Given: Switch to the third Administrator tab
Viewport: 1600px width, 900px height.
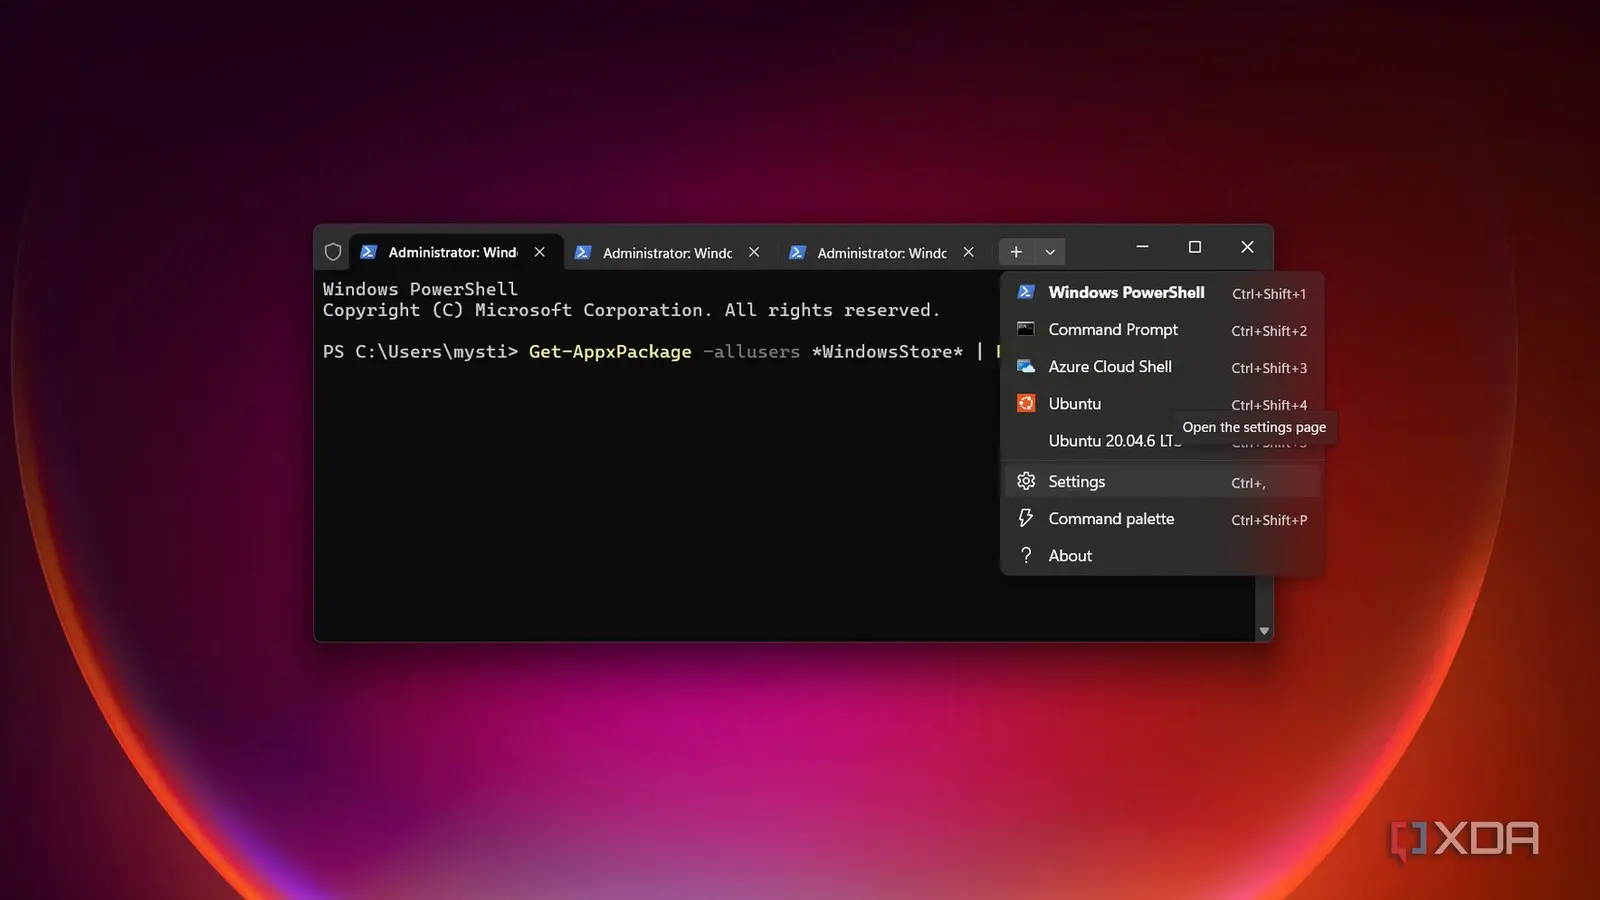Looking at the screenshot, I should pos(882,253).
